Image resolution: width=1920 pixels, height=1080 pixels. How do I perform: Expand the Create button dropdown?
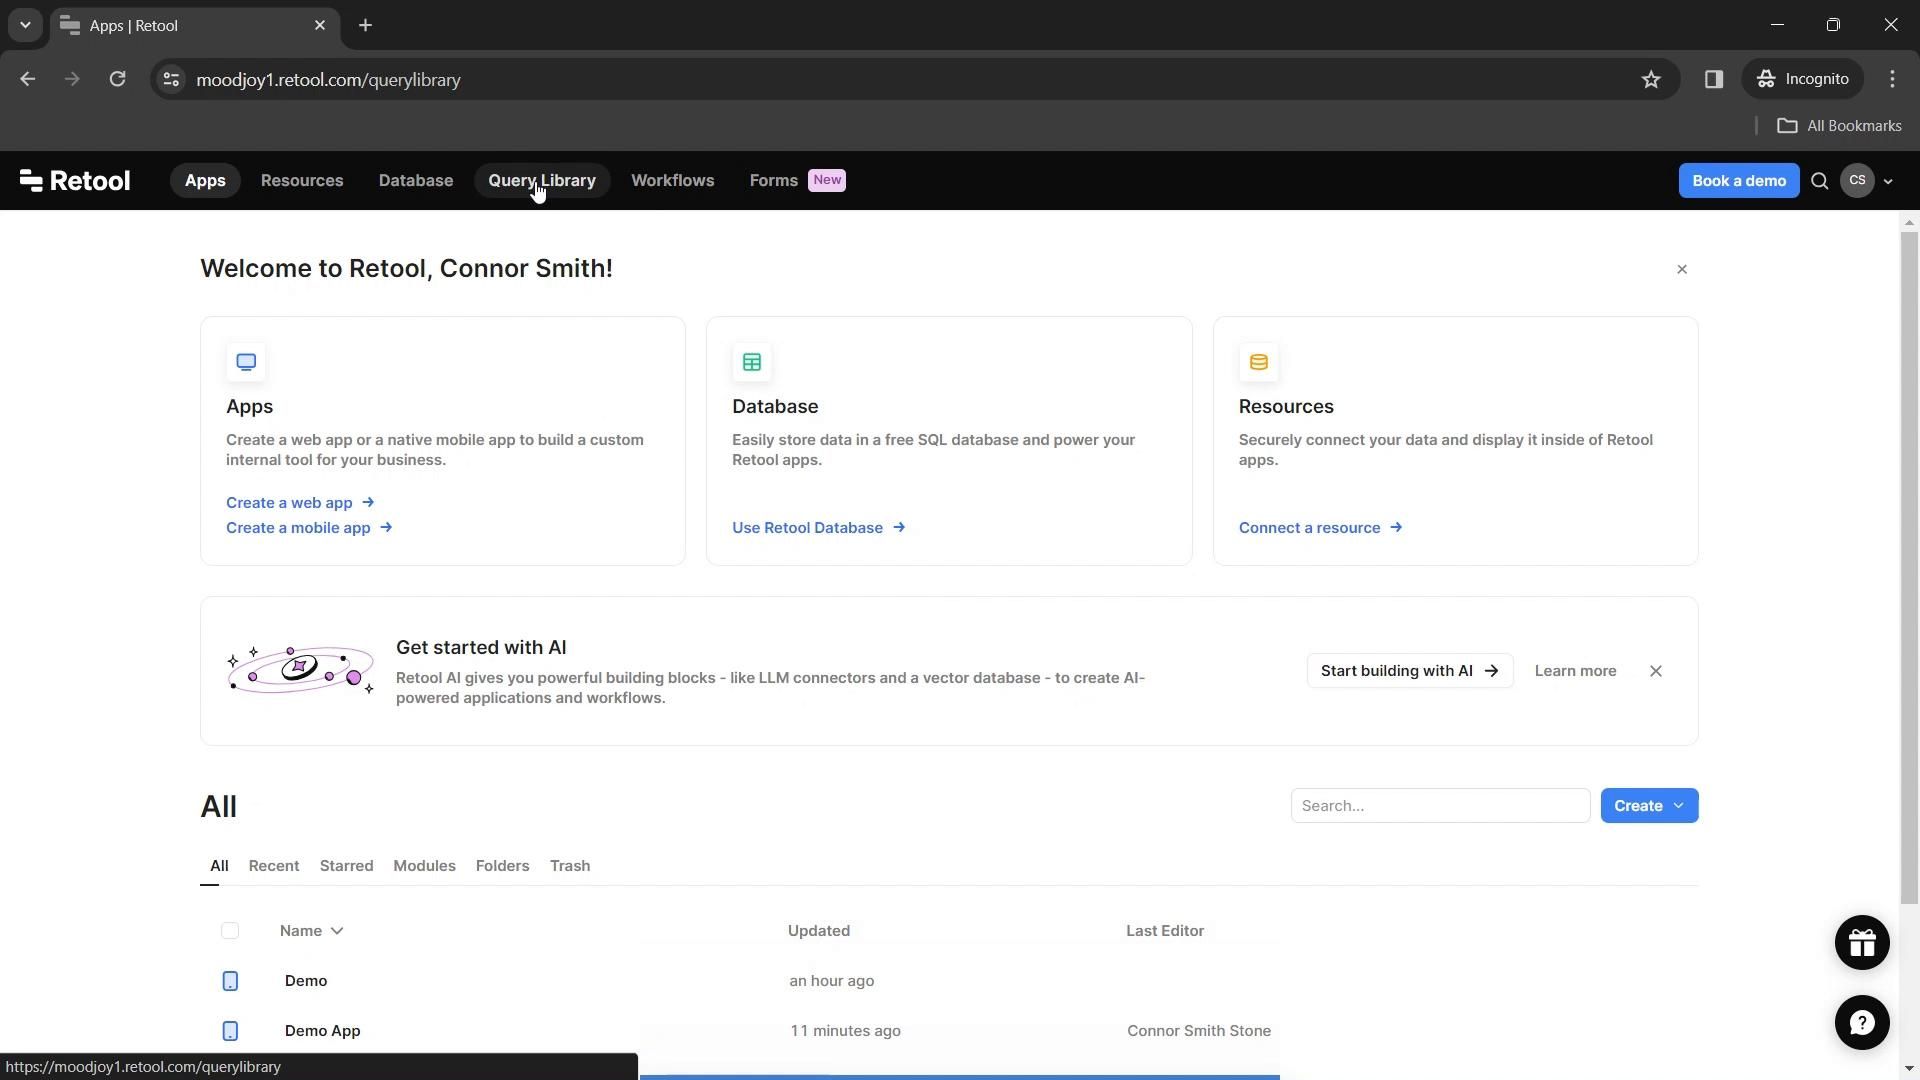[1679, 806]
